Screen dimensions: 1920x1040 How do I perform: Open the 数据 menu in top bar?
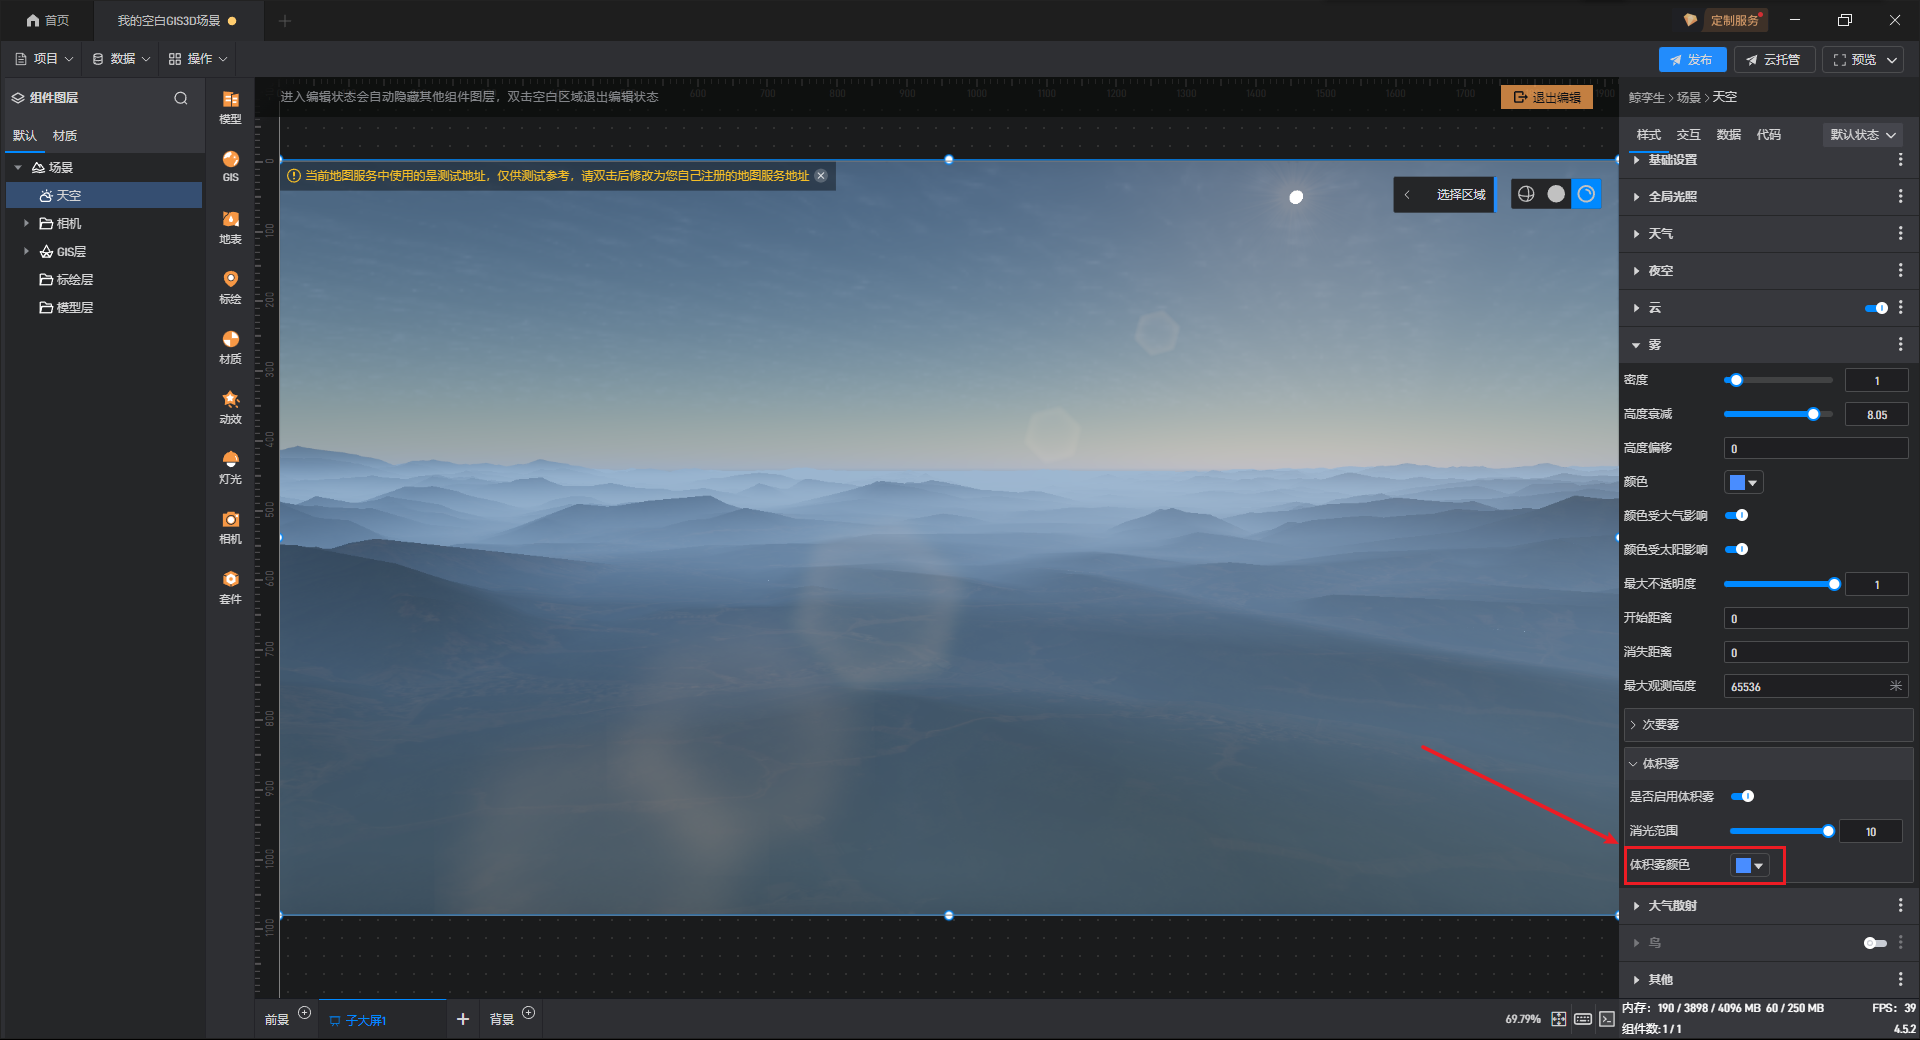pyautogui.click(x=121, y=59)
